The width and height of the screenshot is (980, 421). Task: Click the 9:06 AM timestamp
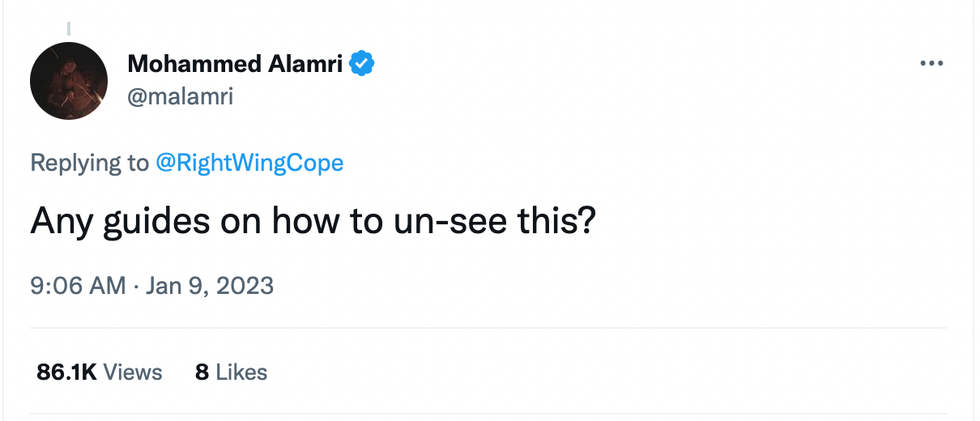[78, 286]
